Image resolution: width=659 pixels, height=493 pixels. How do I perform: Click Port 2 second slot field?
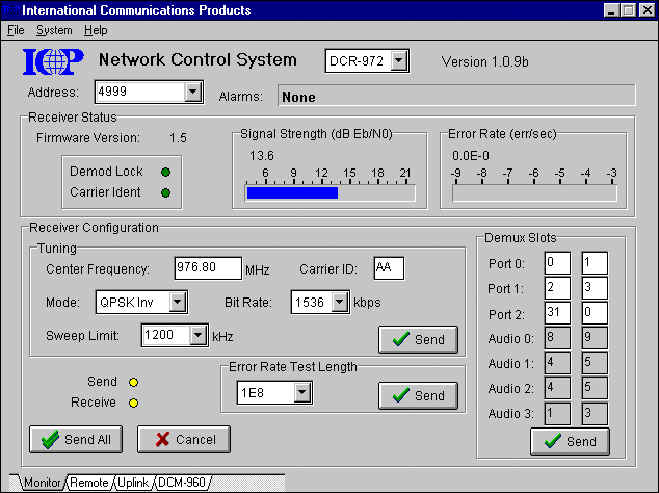[595, 313]
